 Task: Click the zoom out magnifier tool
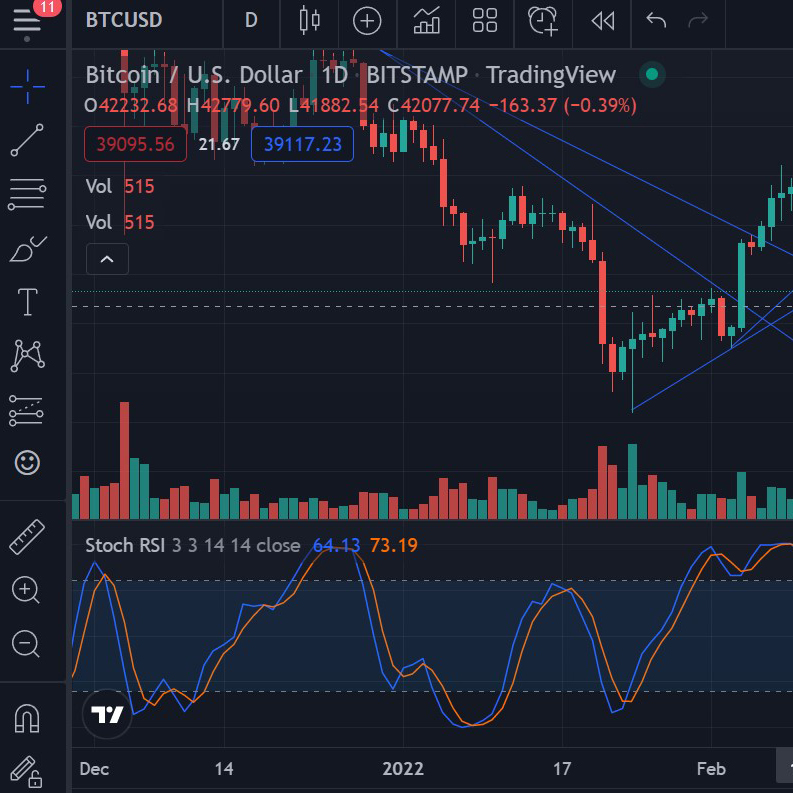point(26,644)
